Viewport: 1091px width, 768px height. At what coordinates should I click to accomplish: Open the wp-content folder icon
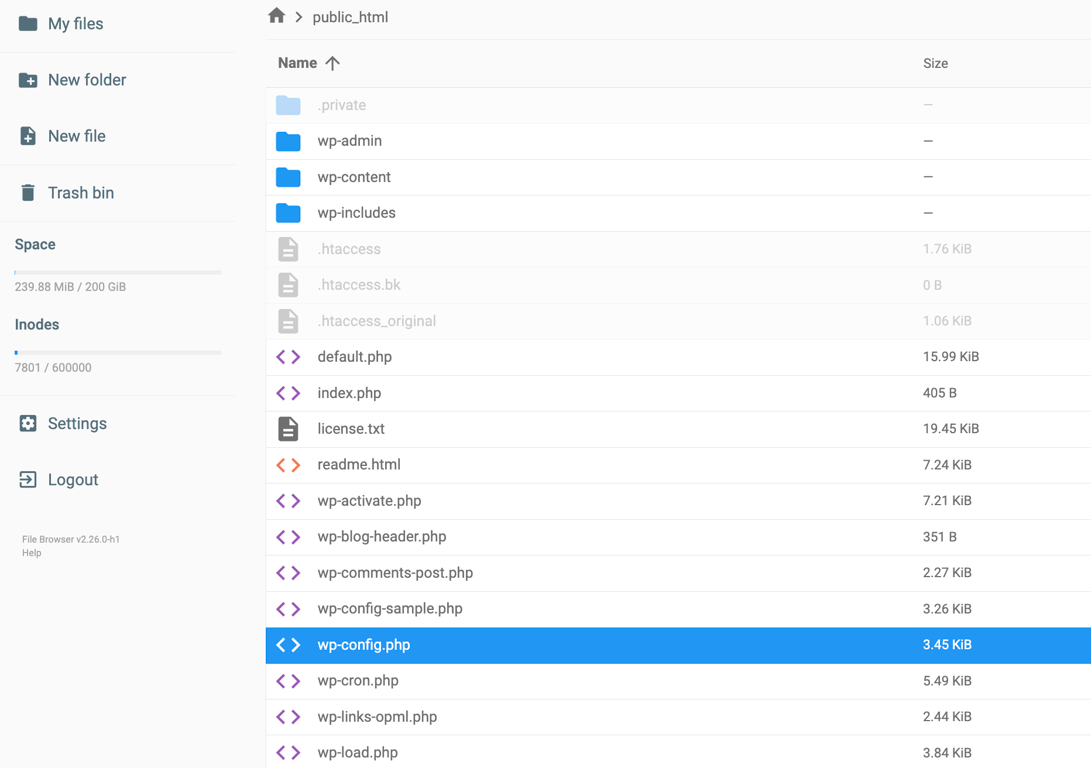(x=287, y=176)
